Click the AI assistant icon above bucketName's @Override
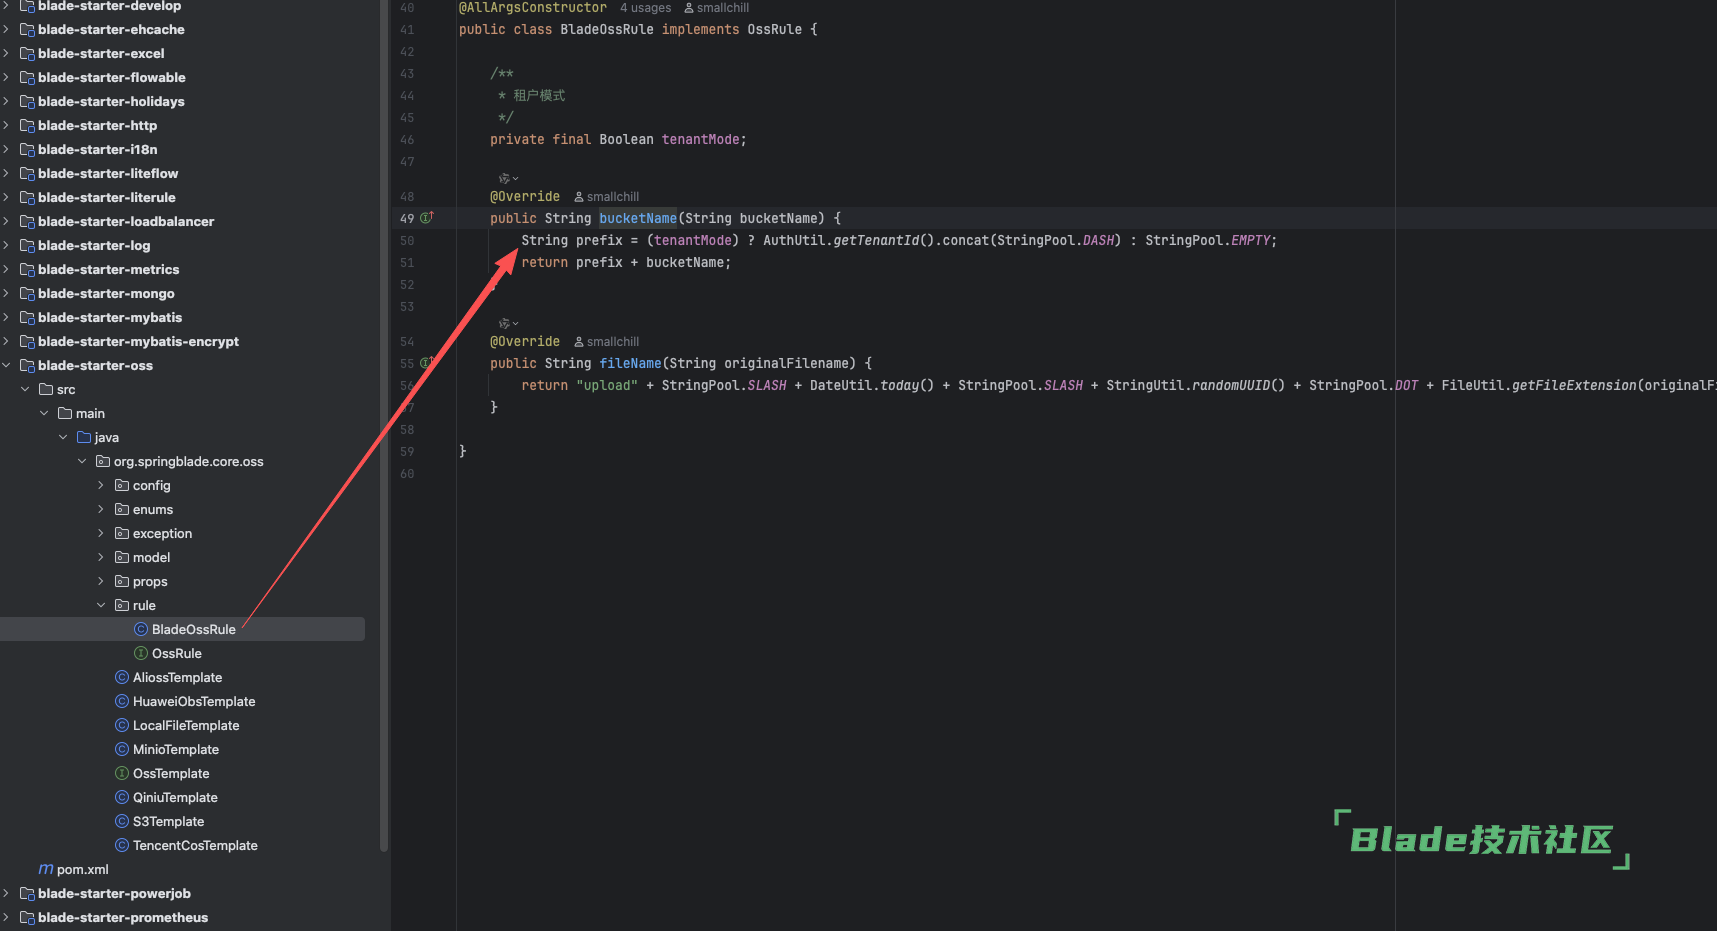This screenshot has height=931, width=1717. click(507, 179)
